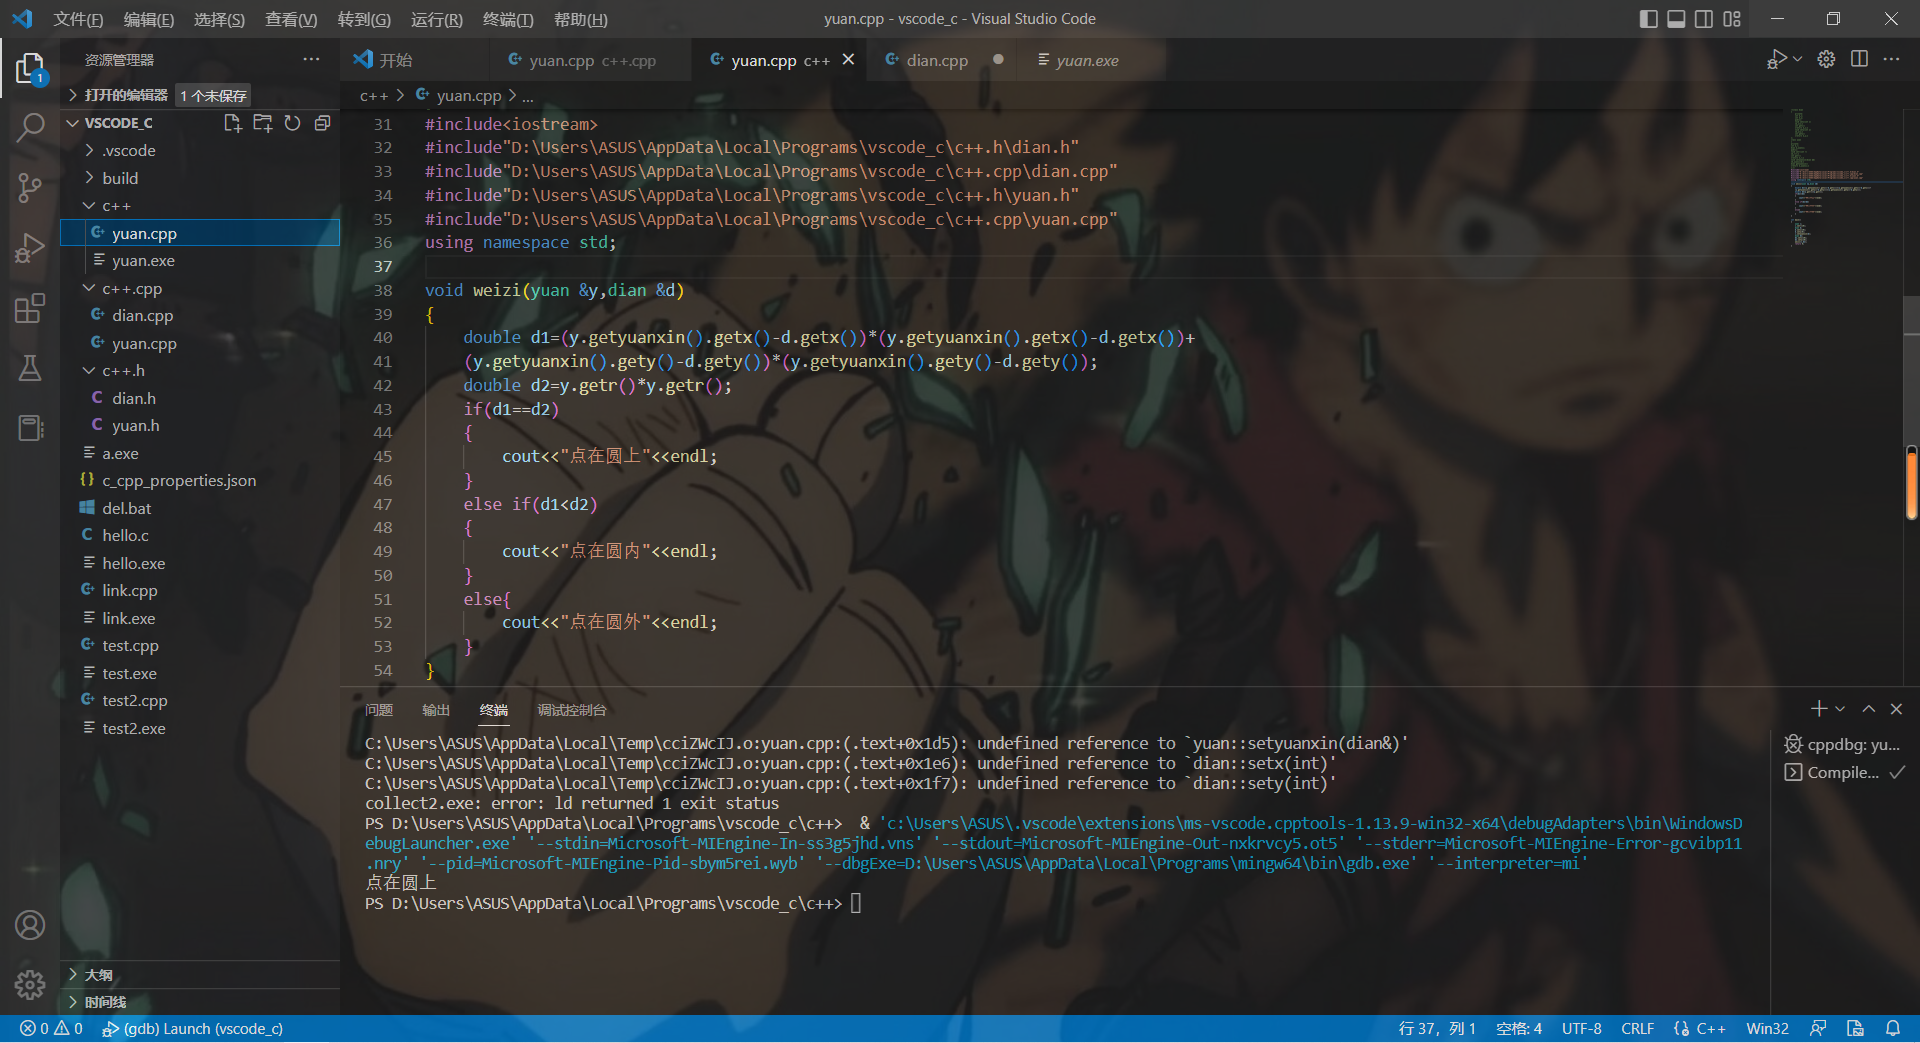
Task: Switch to the 问题 panel tab
Action: pos(379,710)
